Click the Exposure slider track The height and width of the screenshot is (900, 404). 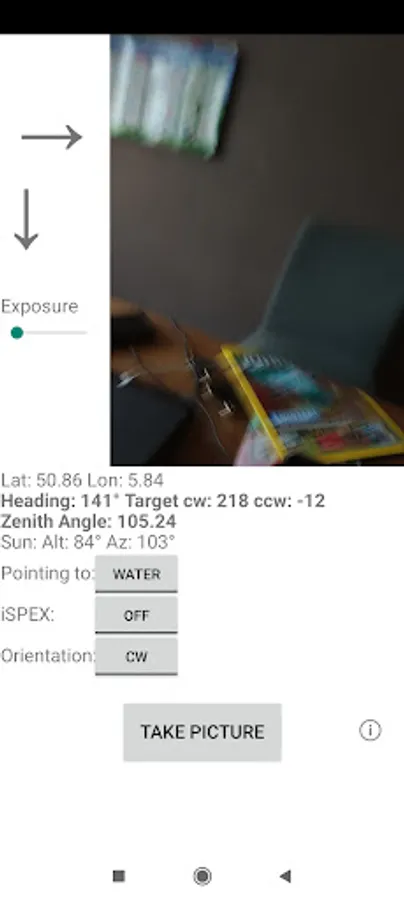[x=49, y=333]
